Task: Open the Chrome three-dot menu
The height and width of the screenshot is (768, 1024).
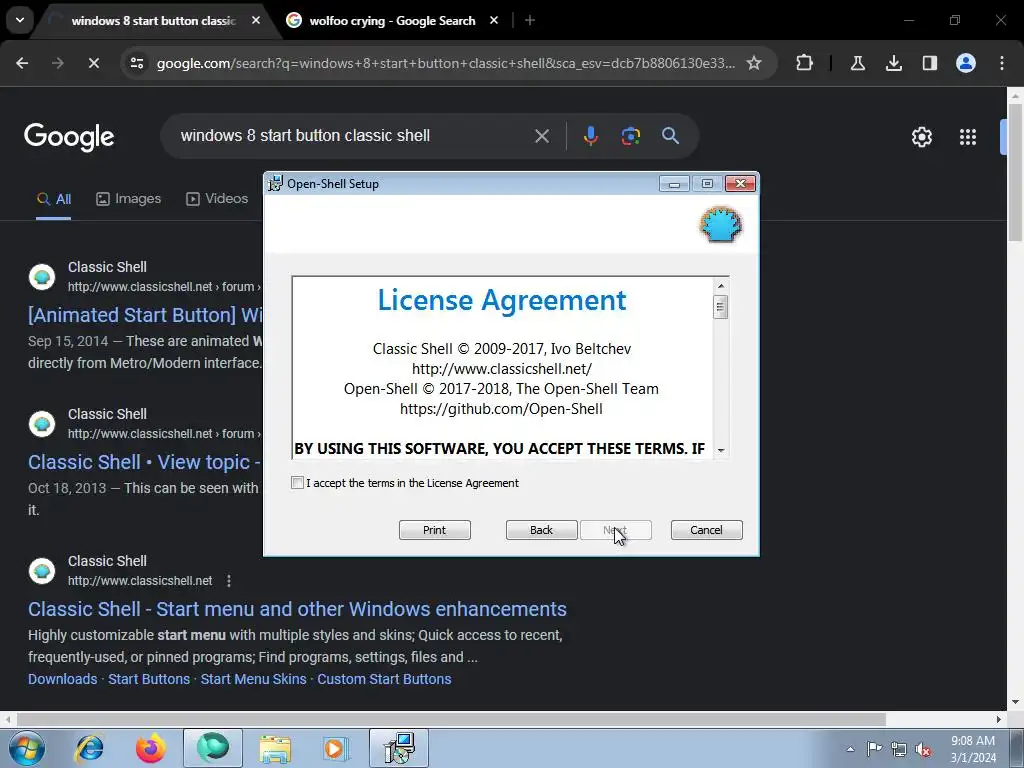Action: (1001, 63)
